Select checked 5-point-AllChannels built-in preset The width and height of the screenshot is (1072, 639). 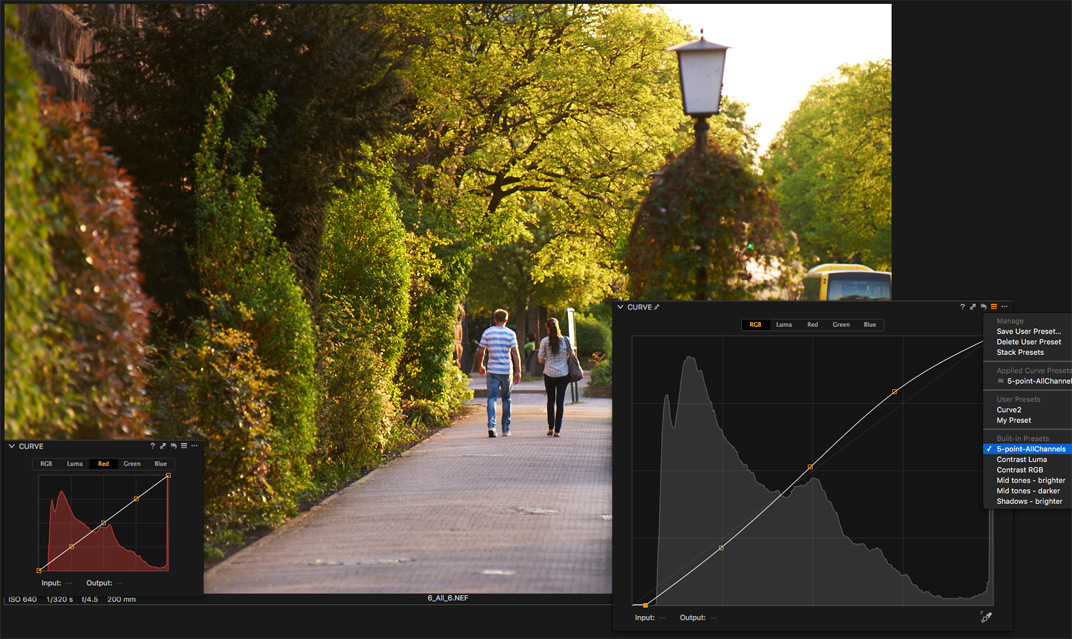click(x=1028, y=449)
